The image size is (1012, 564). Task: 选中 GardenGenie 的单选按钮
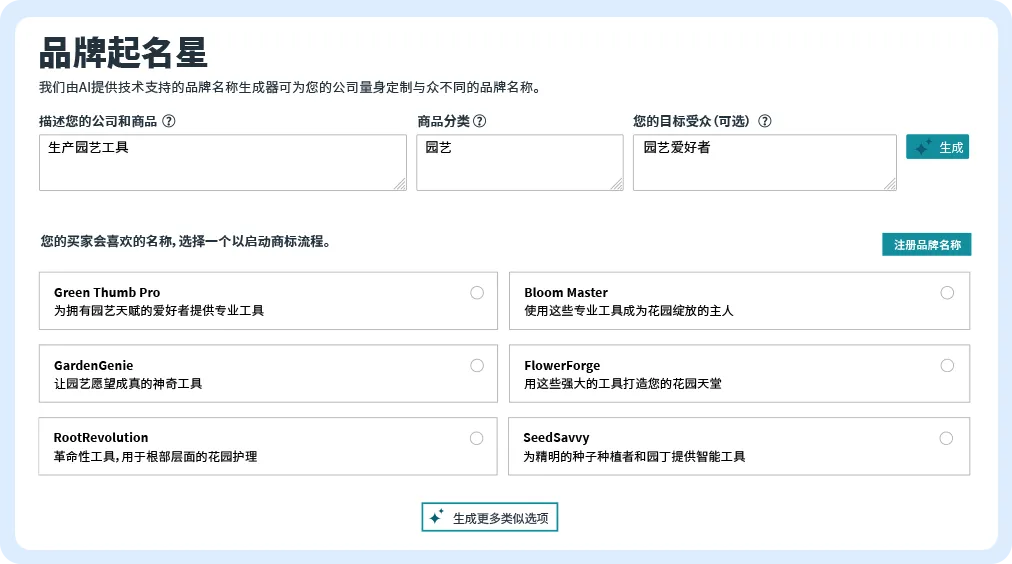(x=477, y=365)
